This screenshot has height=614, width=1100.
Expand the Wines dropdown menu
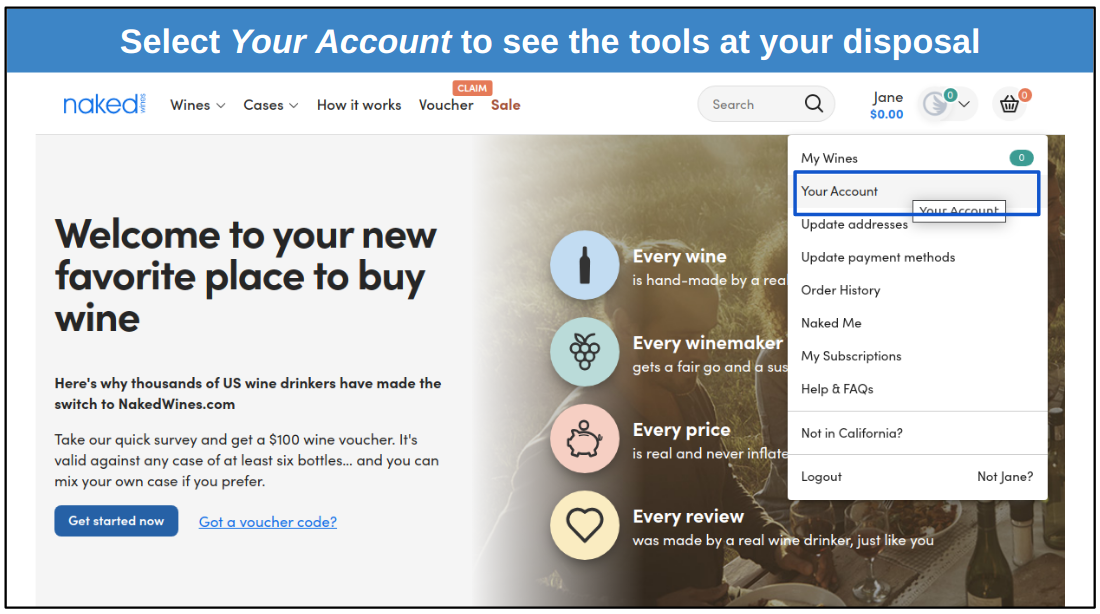(x=197, y=105)
